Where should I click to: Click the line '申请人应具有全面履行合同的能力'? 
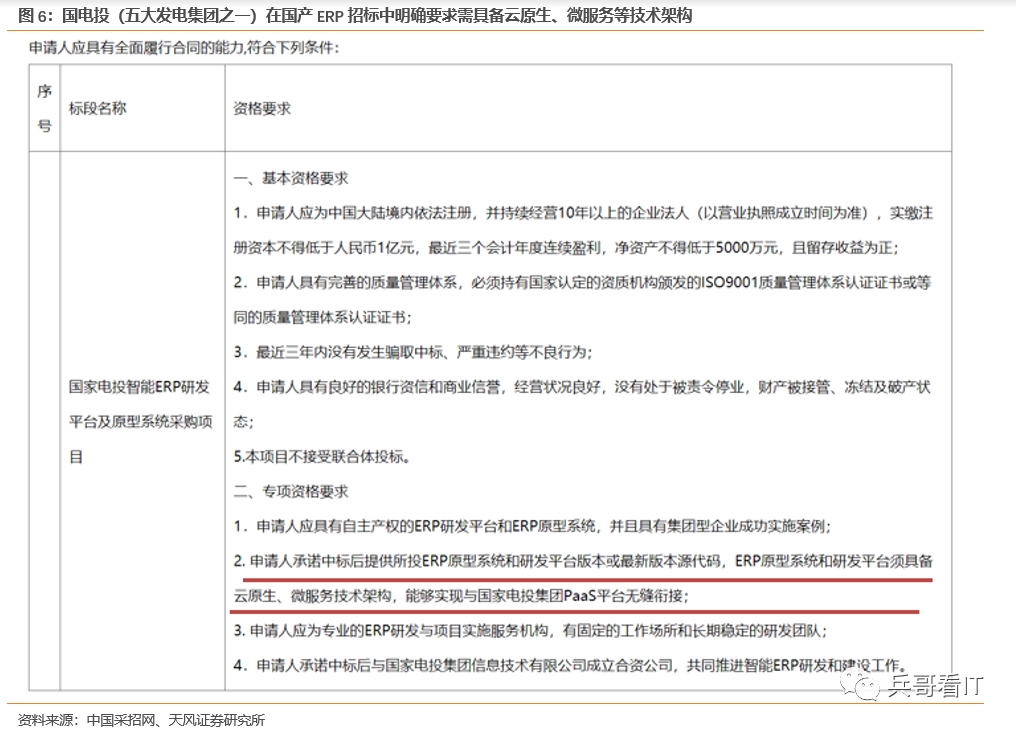point(184,48)
